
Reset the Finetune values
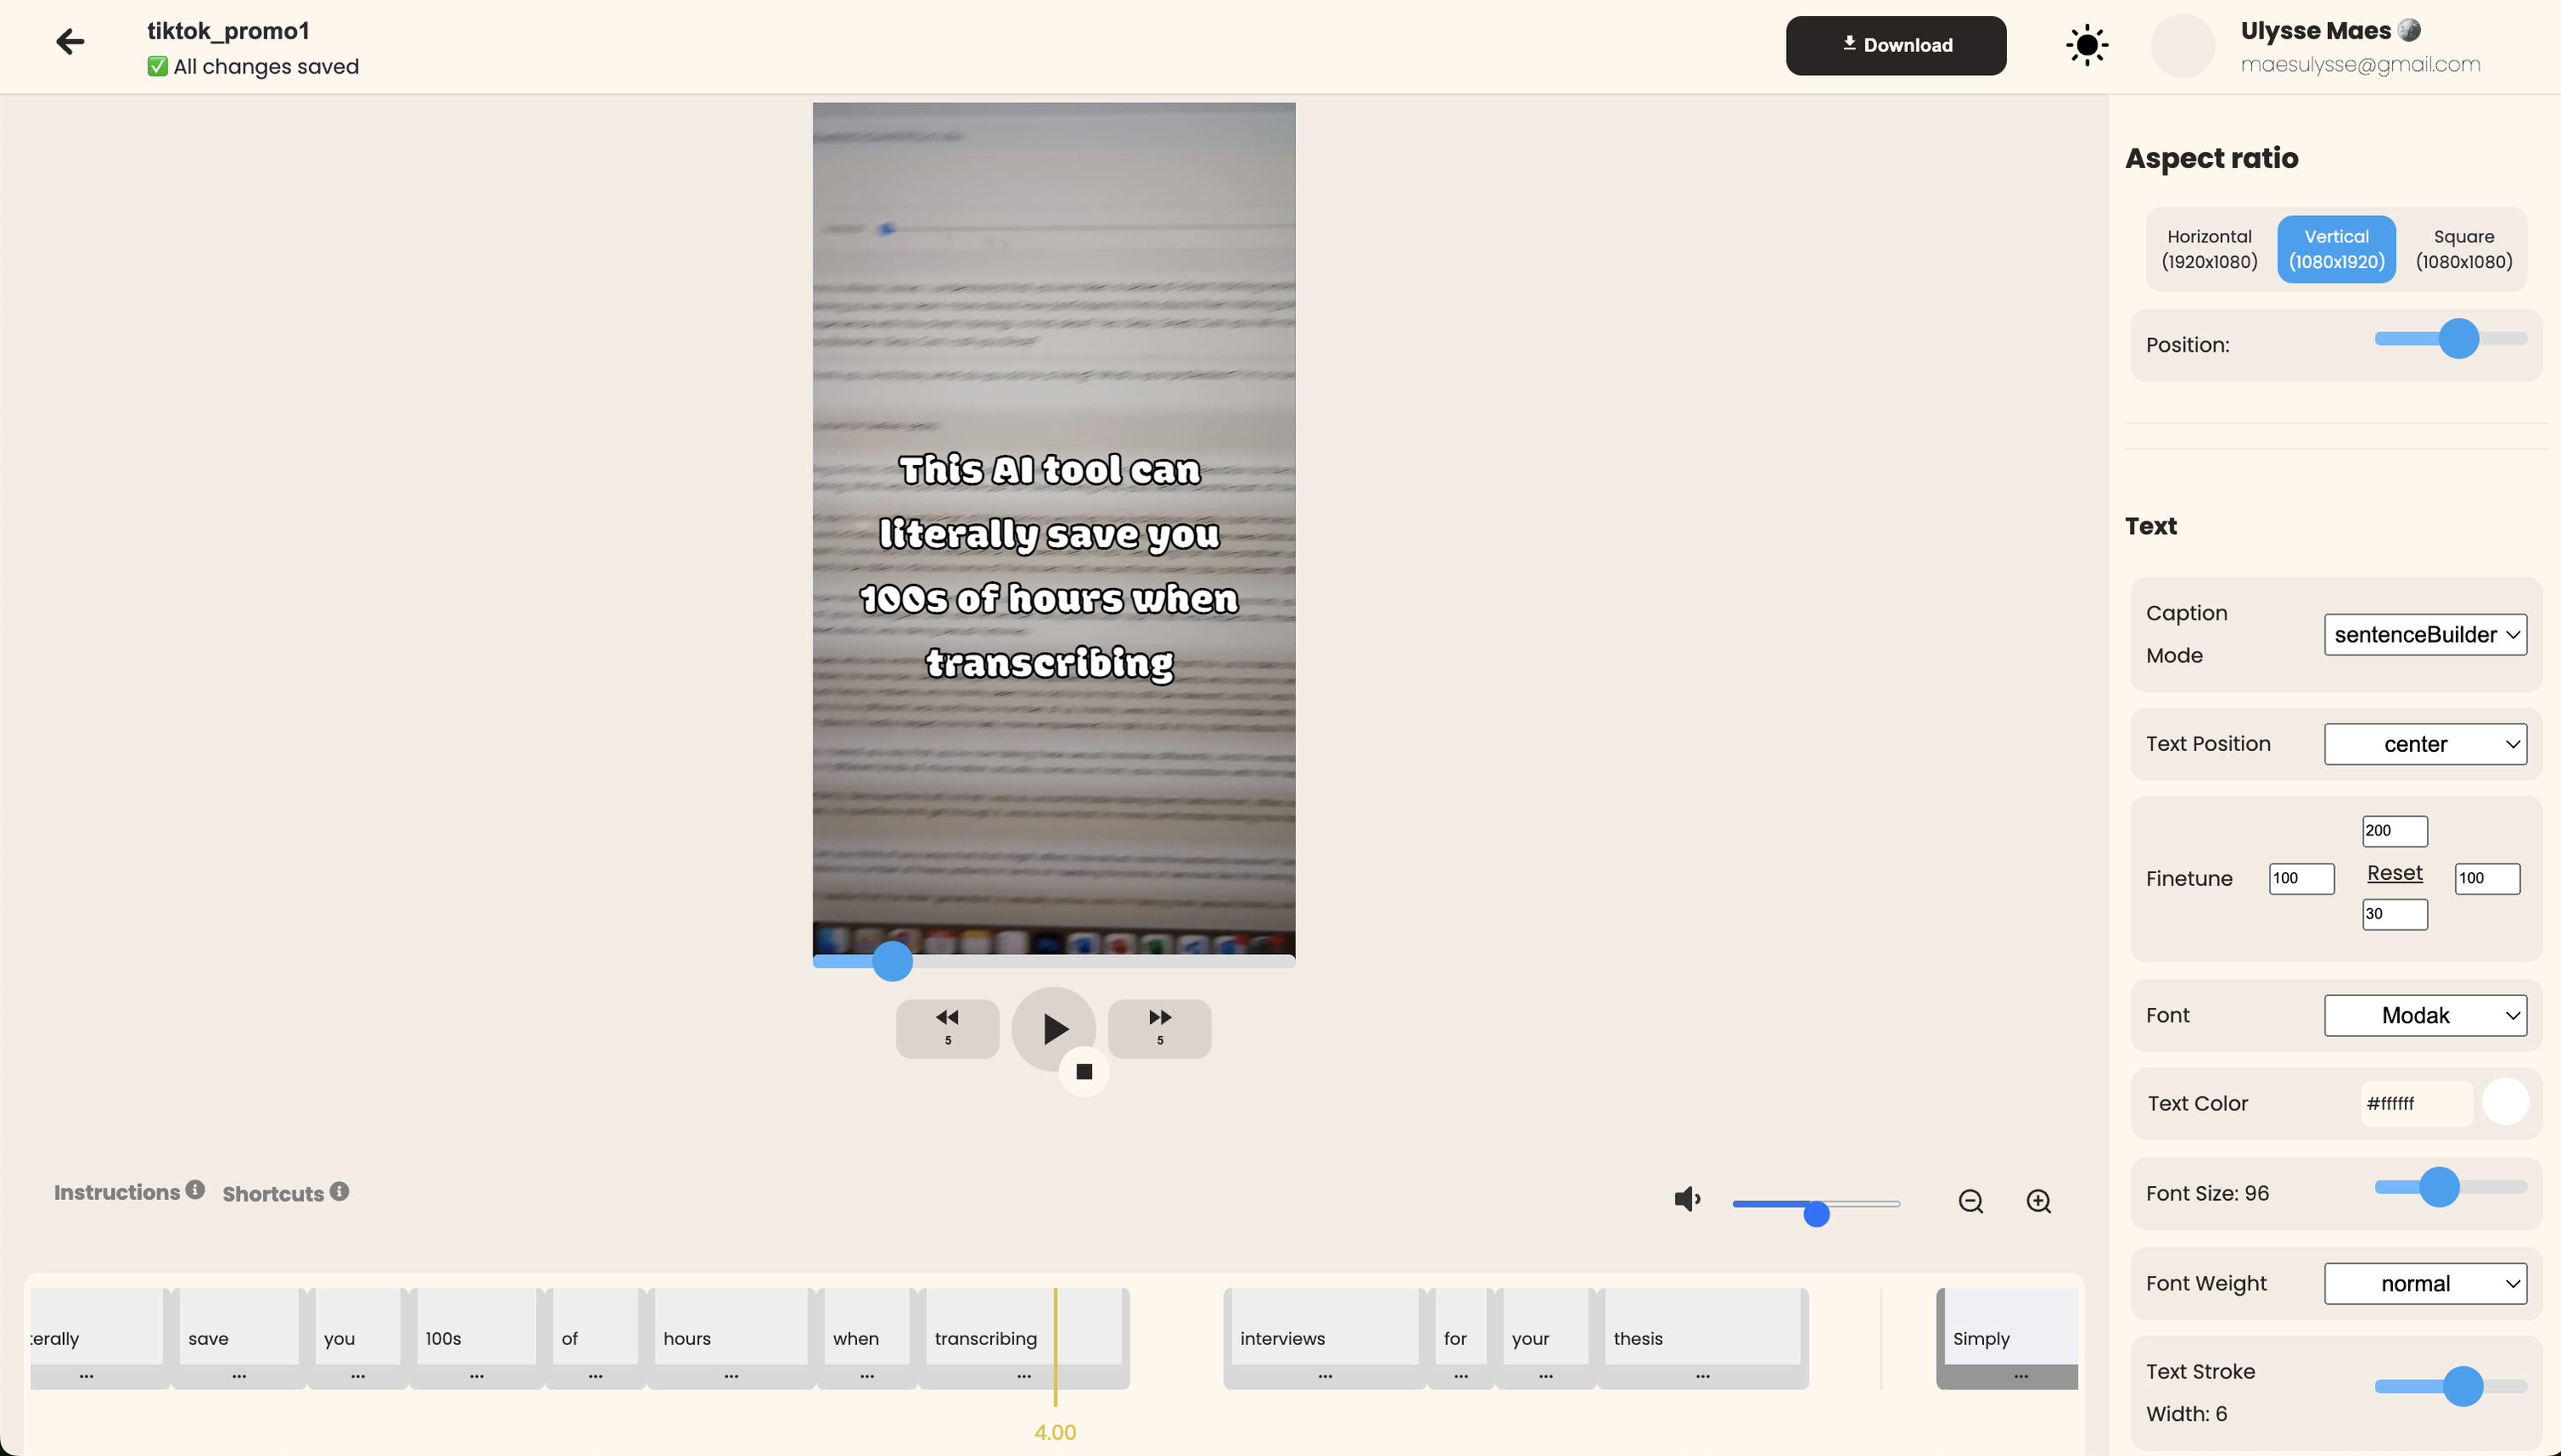coord(2394,872)
